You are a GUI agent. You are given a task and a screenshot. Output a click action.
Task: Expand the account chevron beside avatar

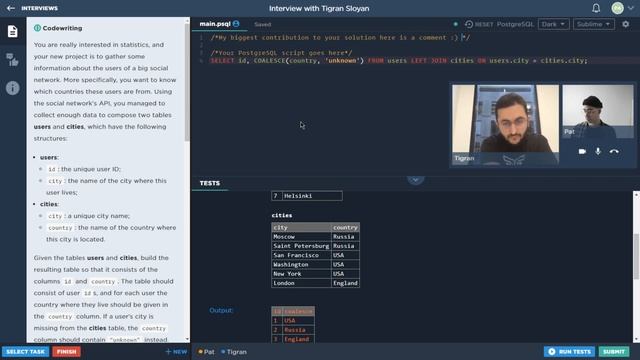[x=631, y=8]
